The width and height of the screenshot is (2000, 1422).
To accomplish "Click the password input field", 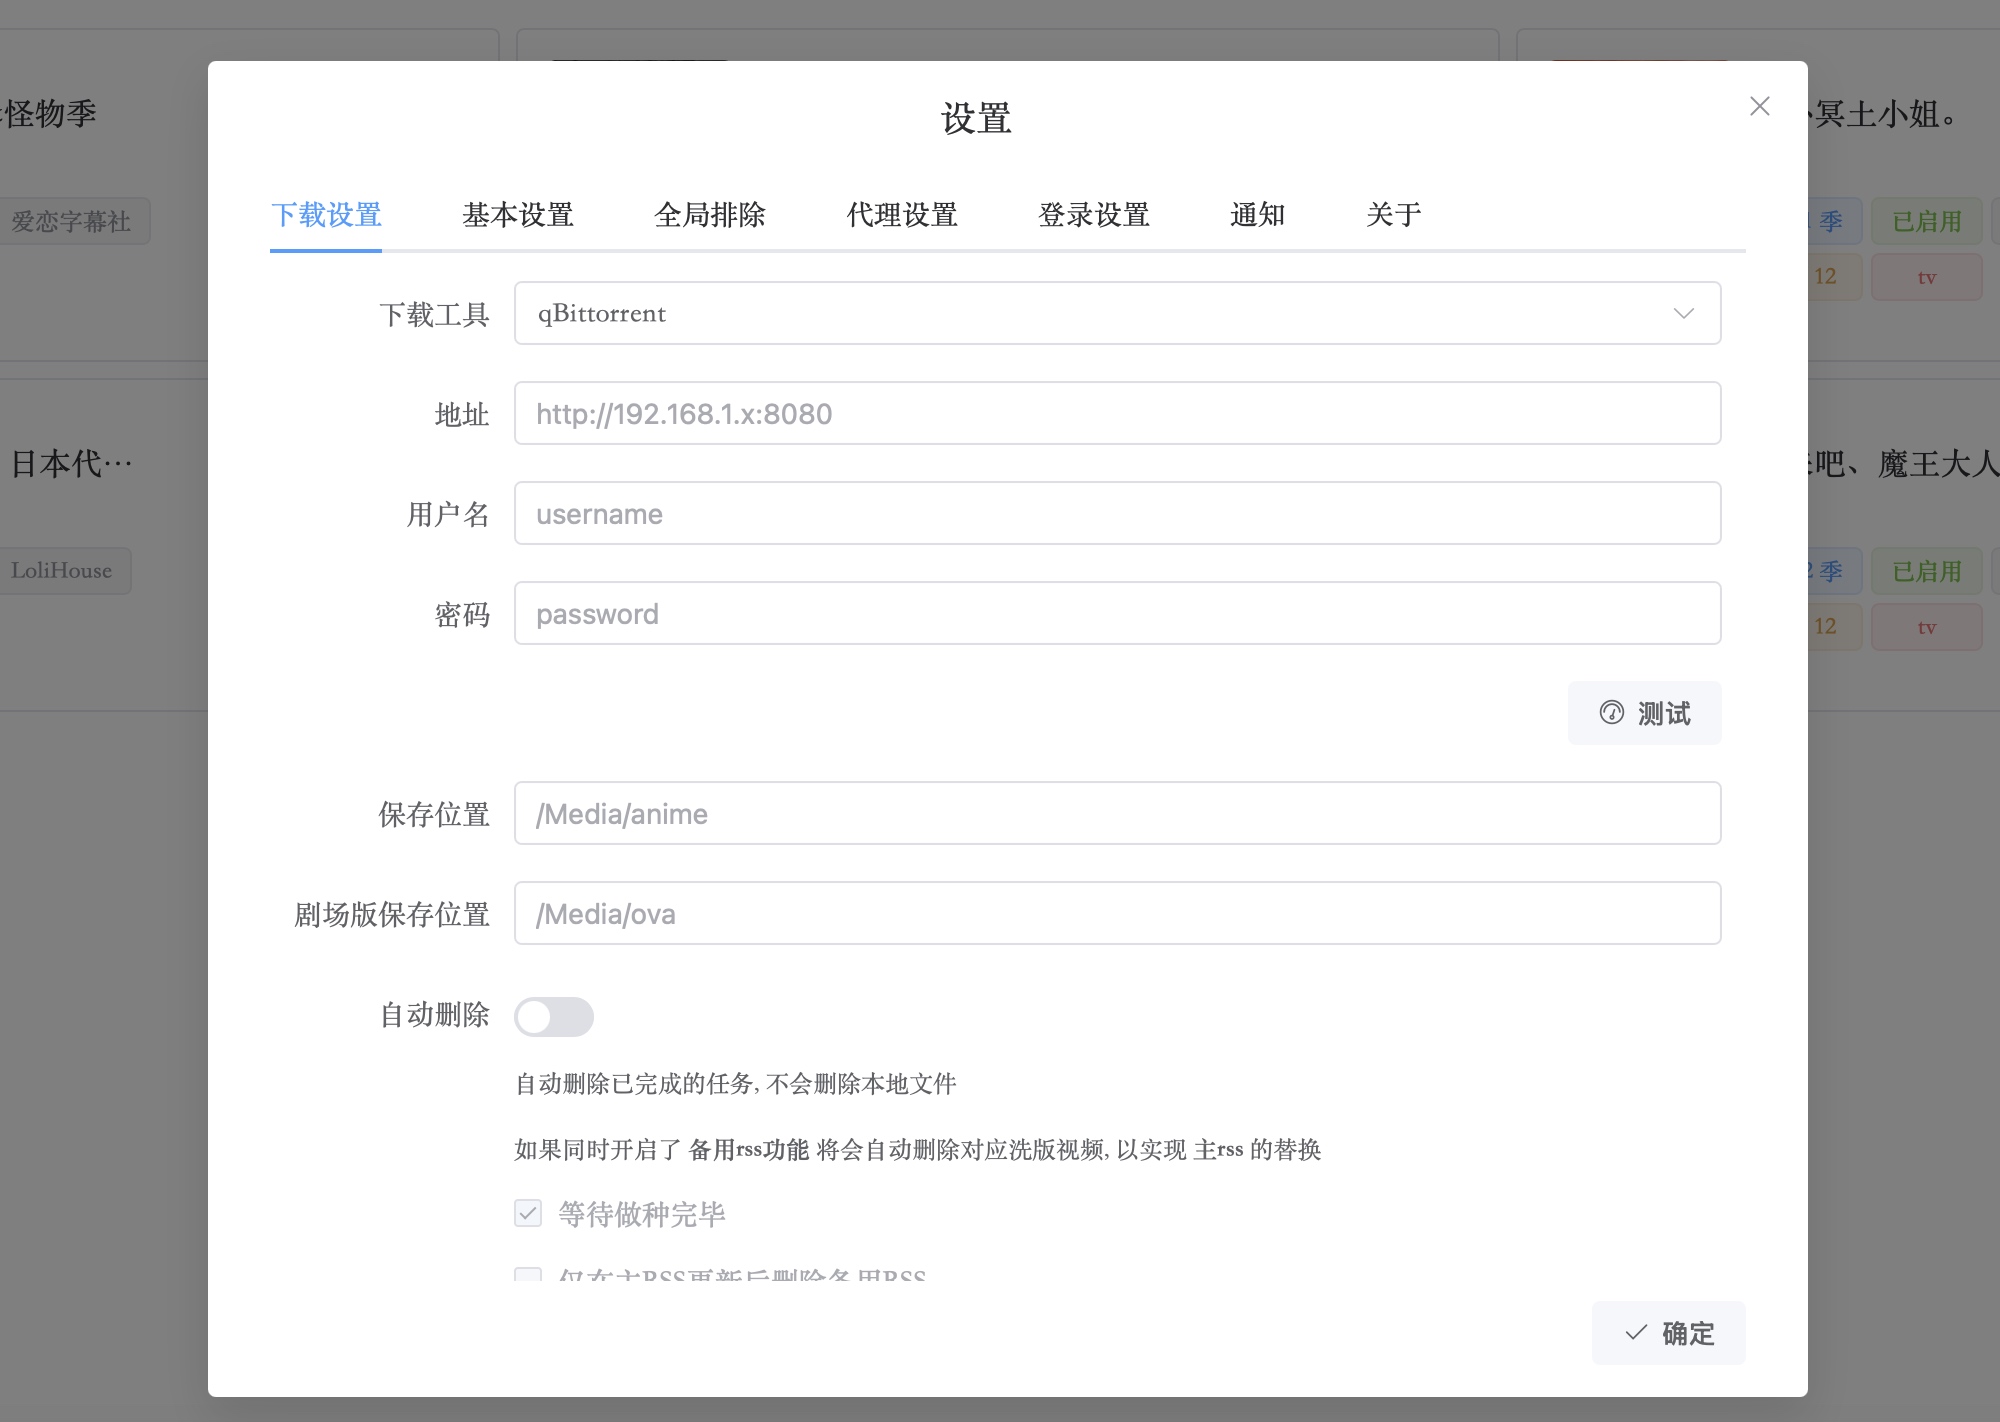I will coord(1117,613).
